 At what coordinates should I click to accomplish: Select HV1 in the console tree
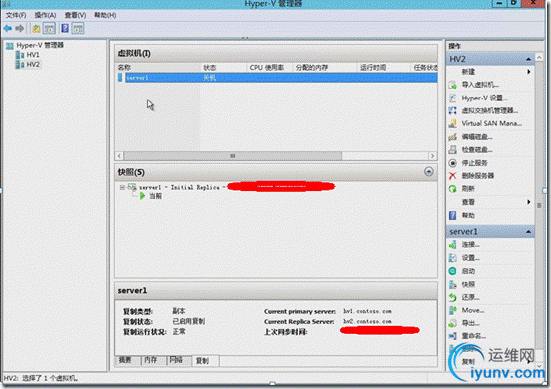click(33, 55)
